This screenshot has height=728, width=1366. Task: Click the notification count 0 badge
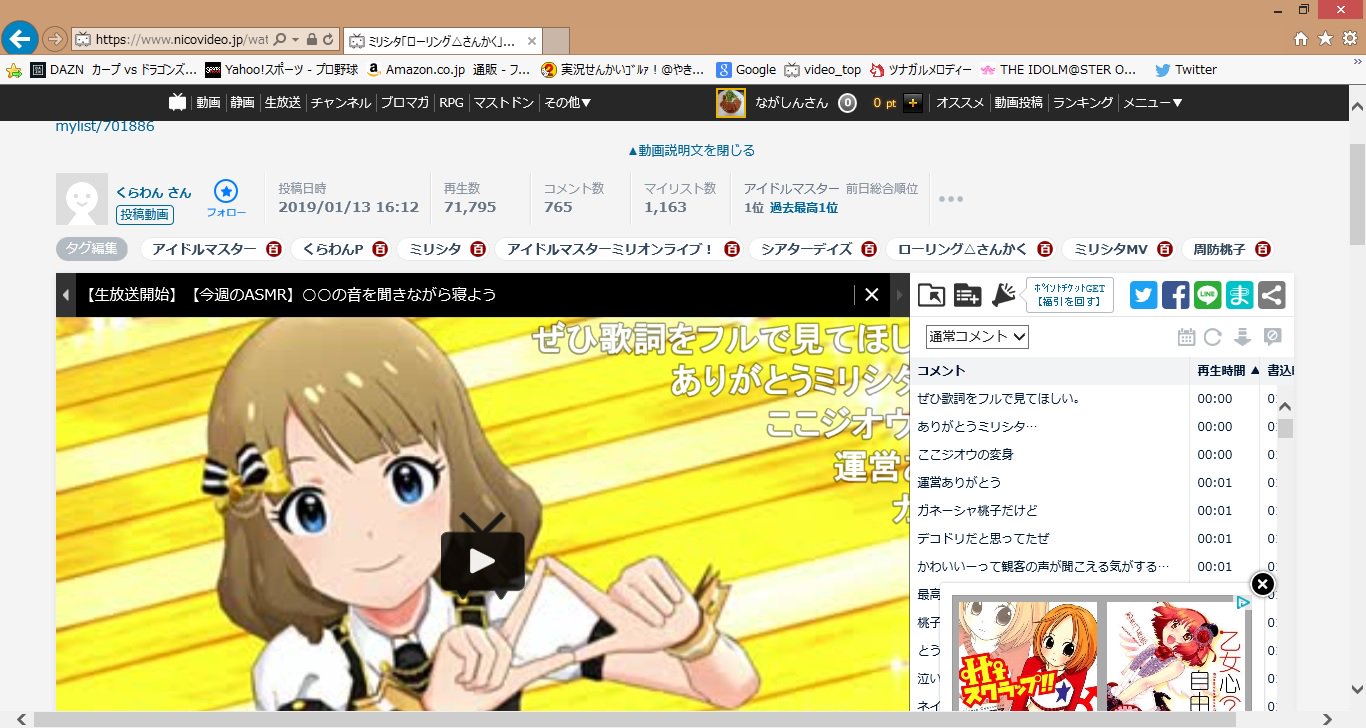click(847, 102)
